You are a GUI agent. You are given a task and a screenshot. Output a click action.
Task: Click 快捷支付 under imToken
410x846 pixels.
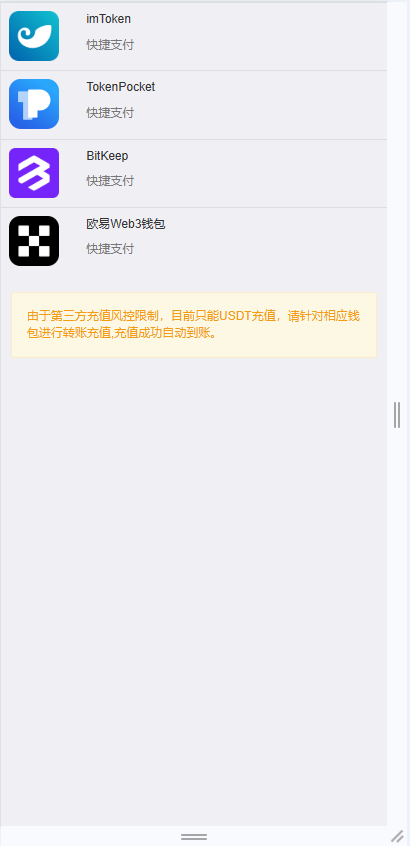(x=110, y=45)
